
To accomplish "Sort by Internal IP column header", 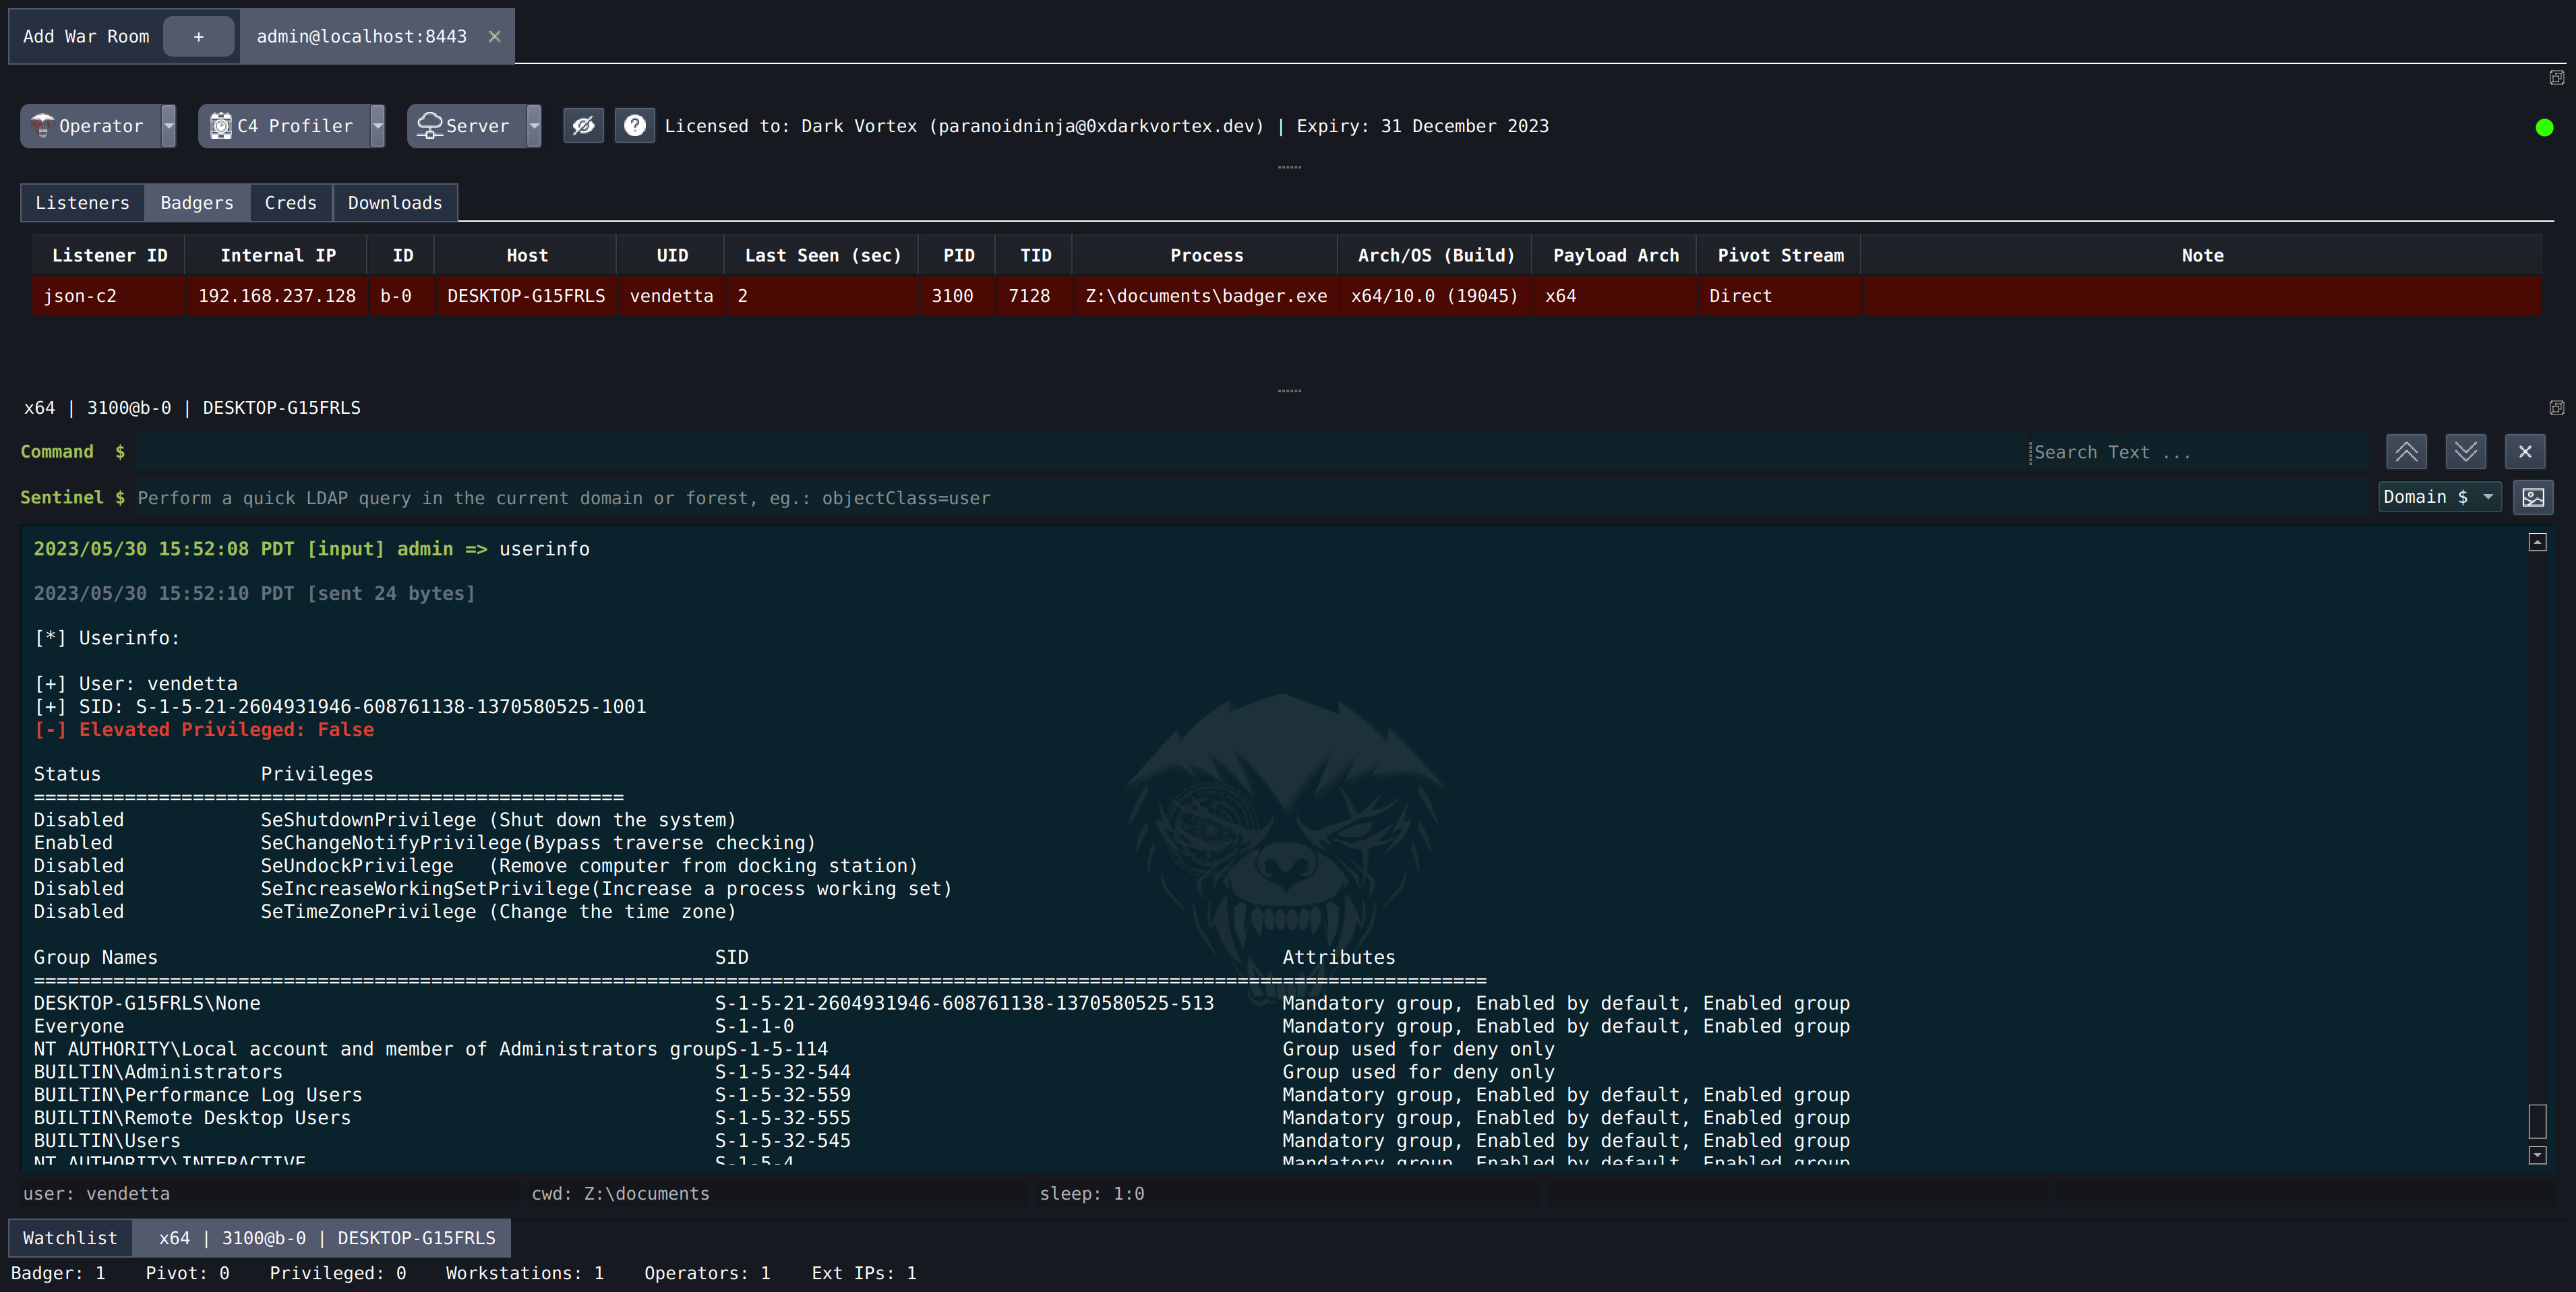I will click(x=277, y=256).
